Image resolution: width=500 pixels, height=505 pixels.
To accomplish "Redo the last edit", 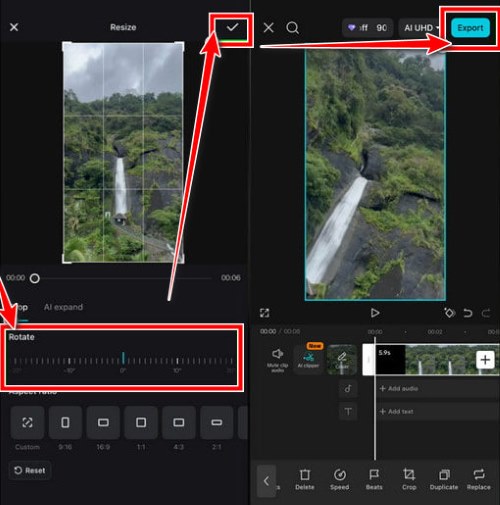I will click(x=486, y=313).
